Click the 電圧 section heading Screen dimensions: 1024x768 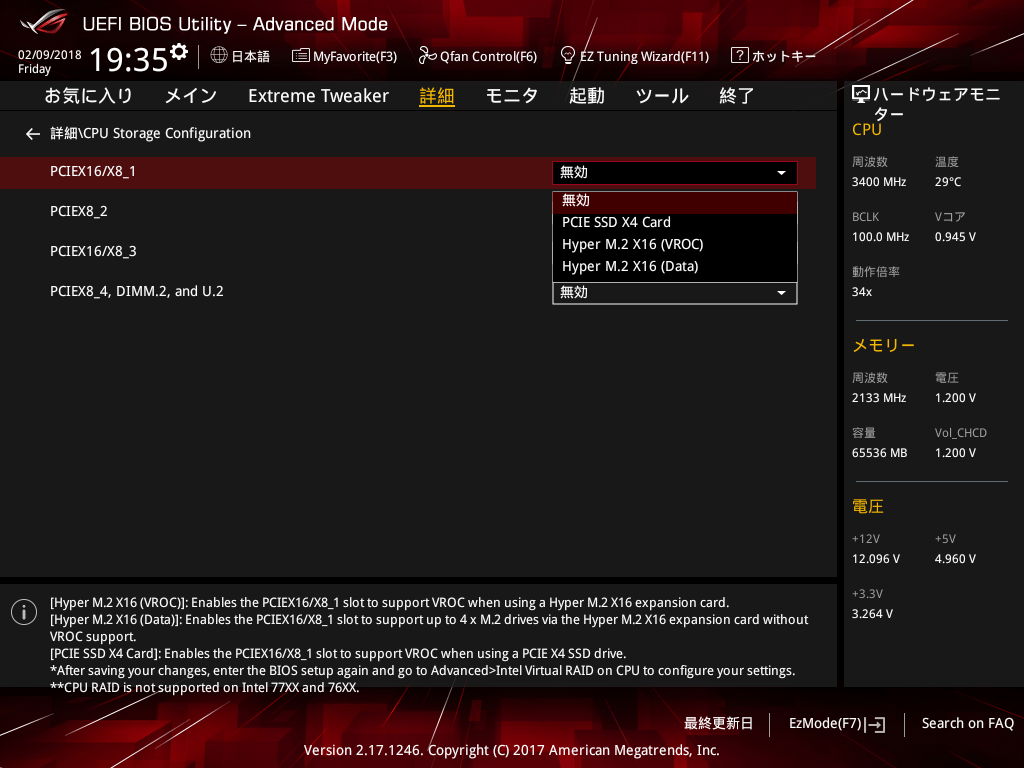[867, 507]
